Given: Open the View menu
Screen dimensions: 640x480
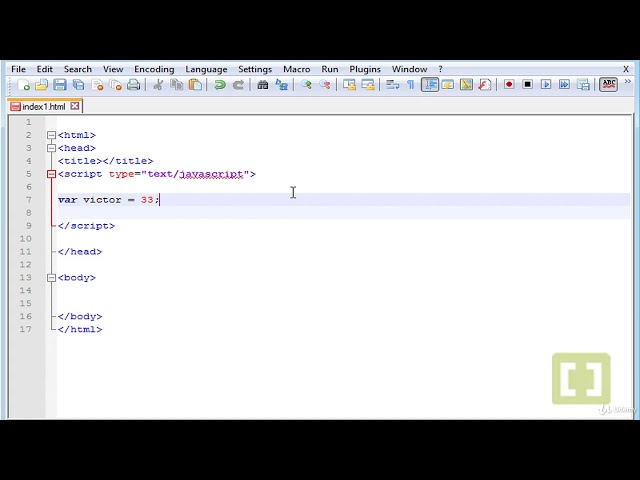Looking at the screenshot, I should tap(113, 69).
